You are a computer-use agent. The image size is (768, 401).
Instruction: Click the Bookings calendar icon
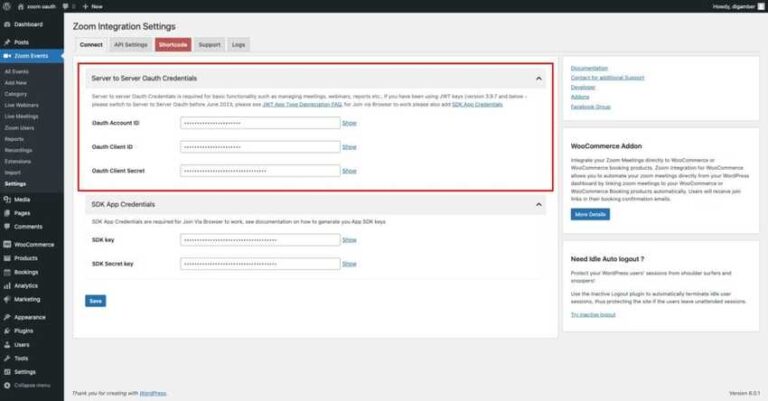(7, 272)
